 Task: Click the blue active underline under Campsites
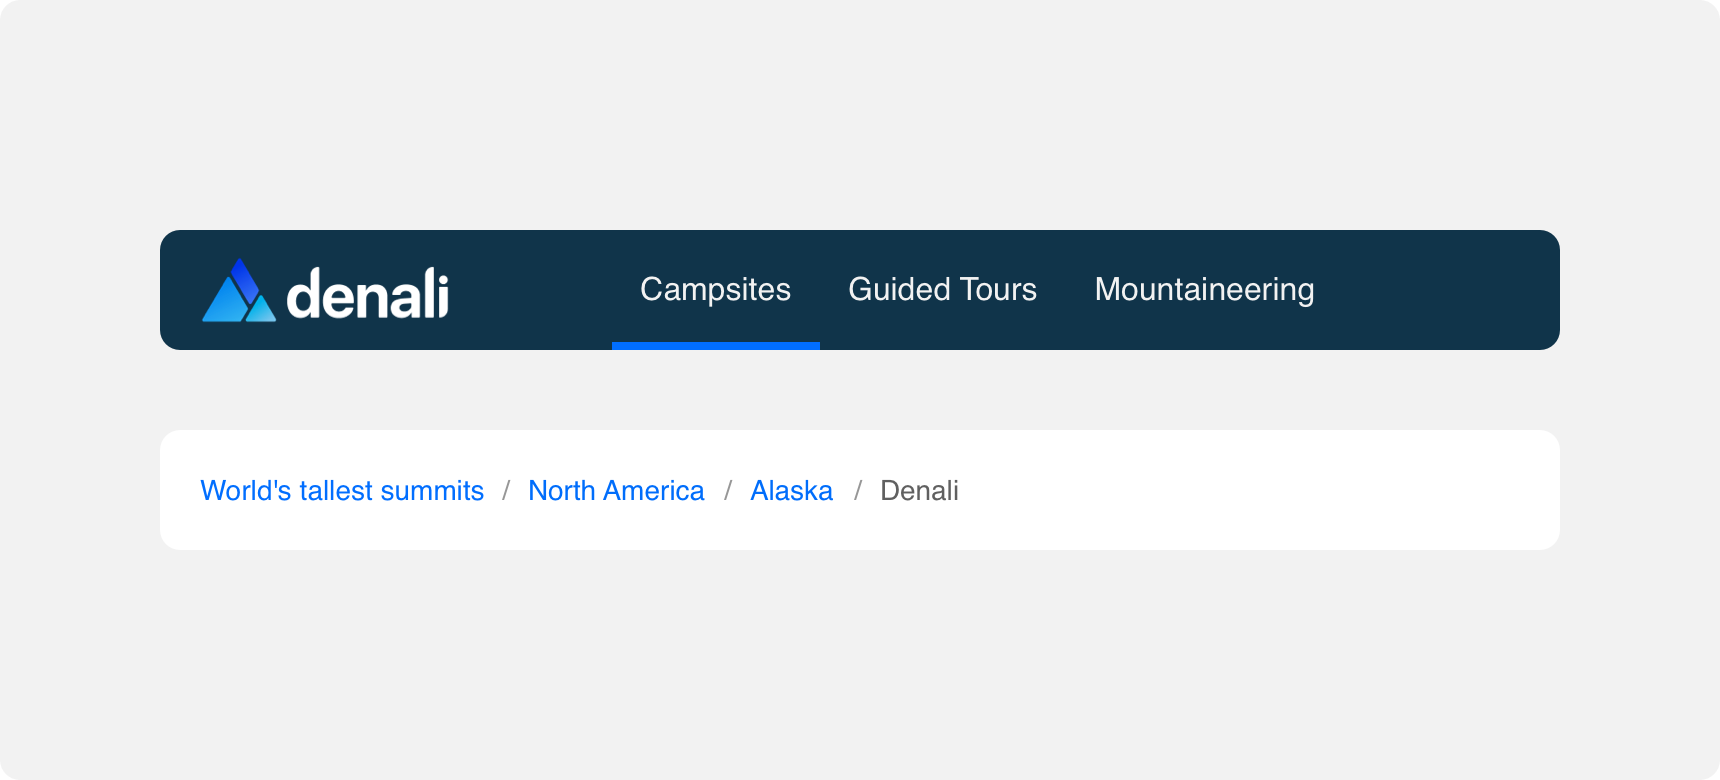(x=716, y=346)
